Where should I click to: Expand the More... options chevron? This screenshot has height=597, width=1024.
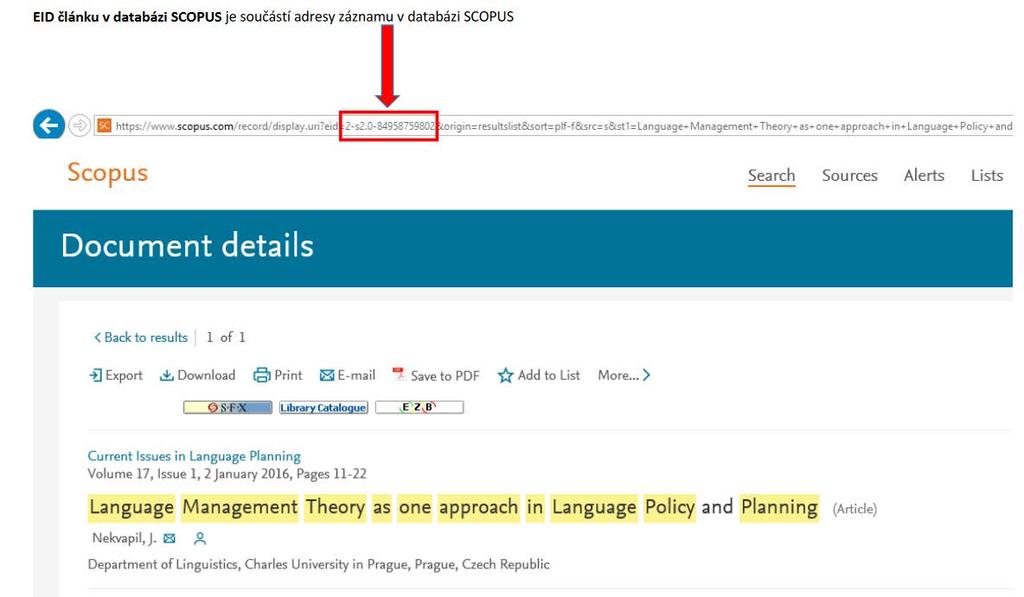(646, 376)
